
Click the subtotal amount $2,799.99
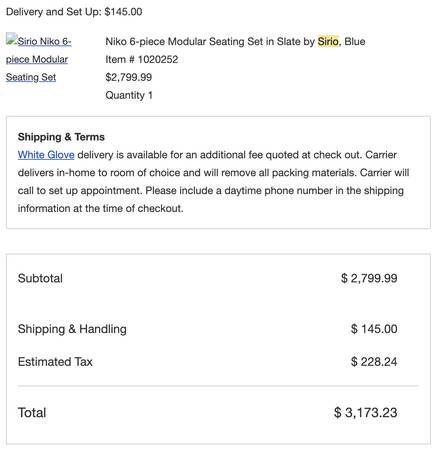pyautogui.click(x=369, y=278)
